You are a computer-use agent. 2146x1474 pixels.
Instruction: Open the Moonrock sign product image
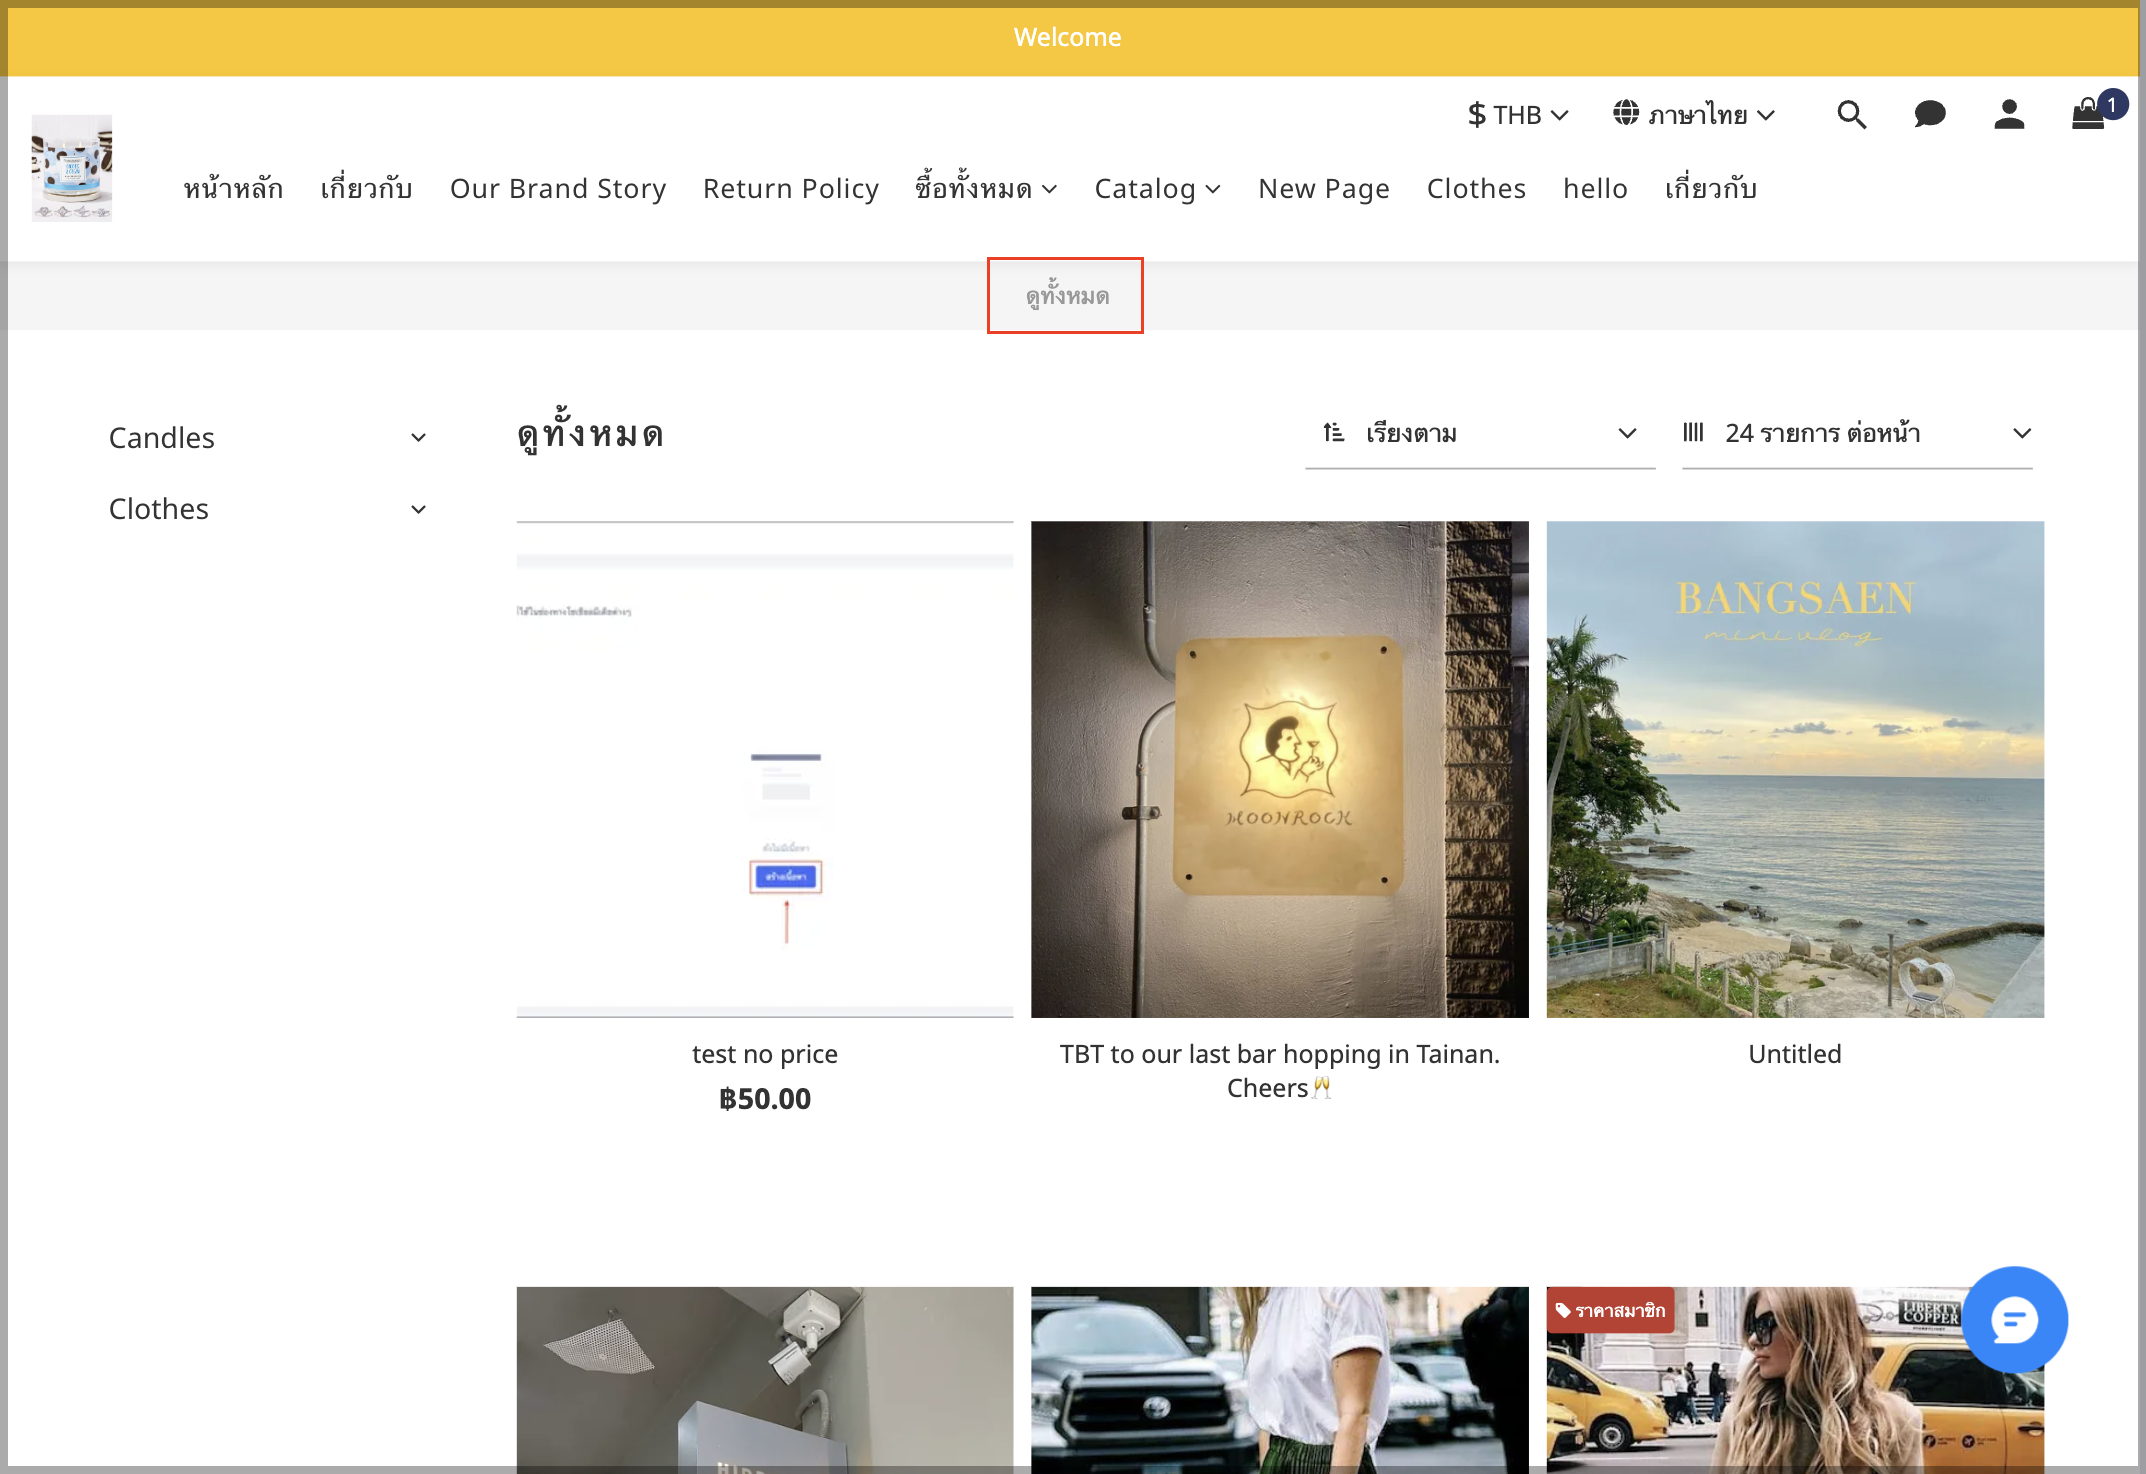pos(1280,769)
